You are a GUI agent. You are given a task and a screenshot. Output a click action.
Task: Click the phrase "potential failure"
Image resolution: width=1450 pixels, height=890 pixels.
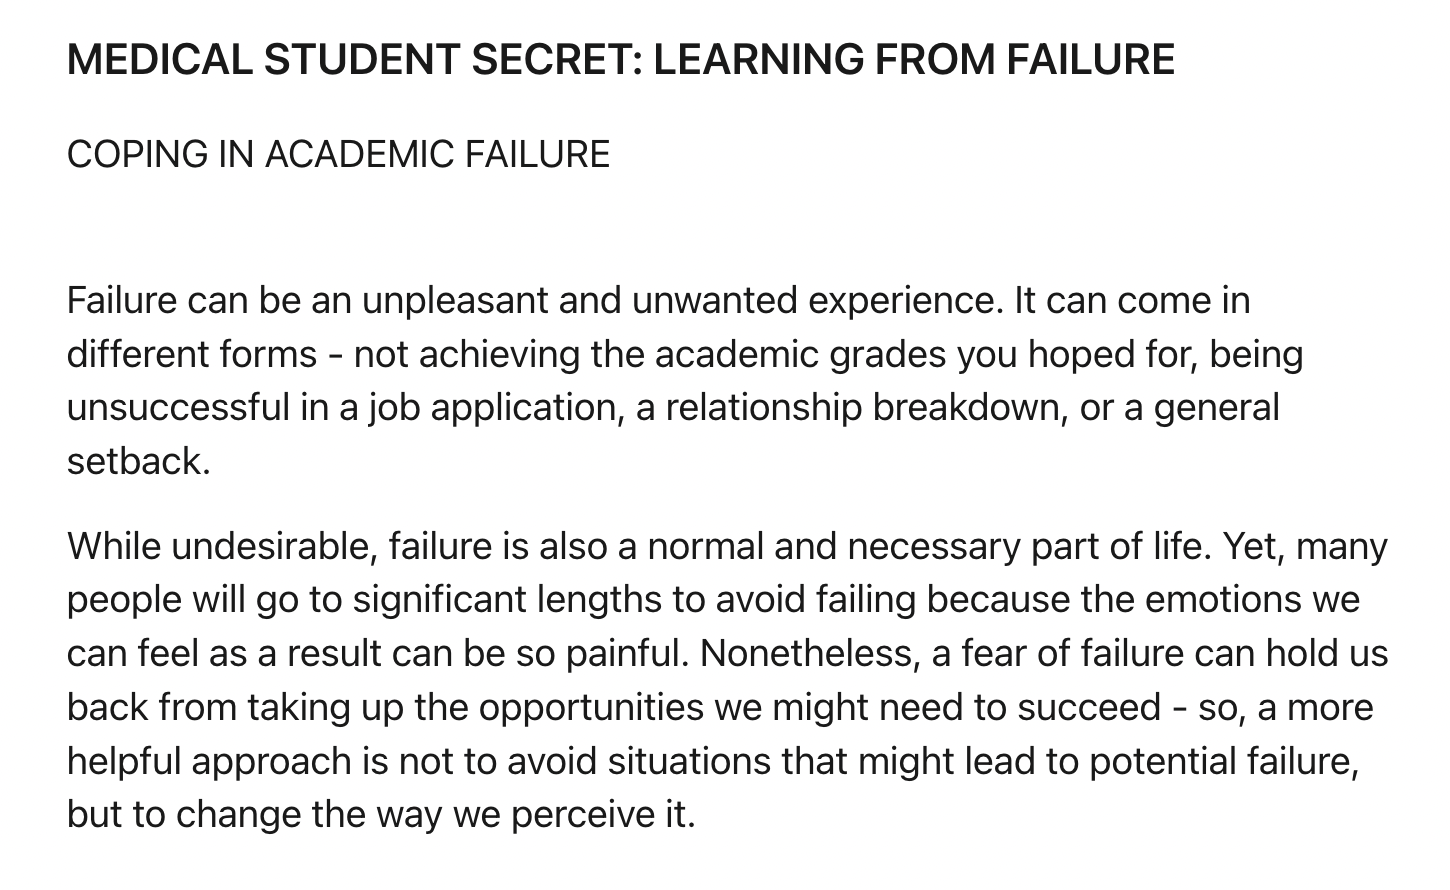click(x=1223, y=762)
